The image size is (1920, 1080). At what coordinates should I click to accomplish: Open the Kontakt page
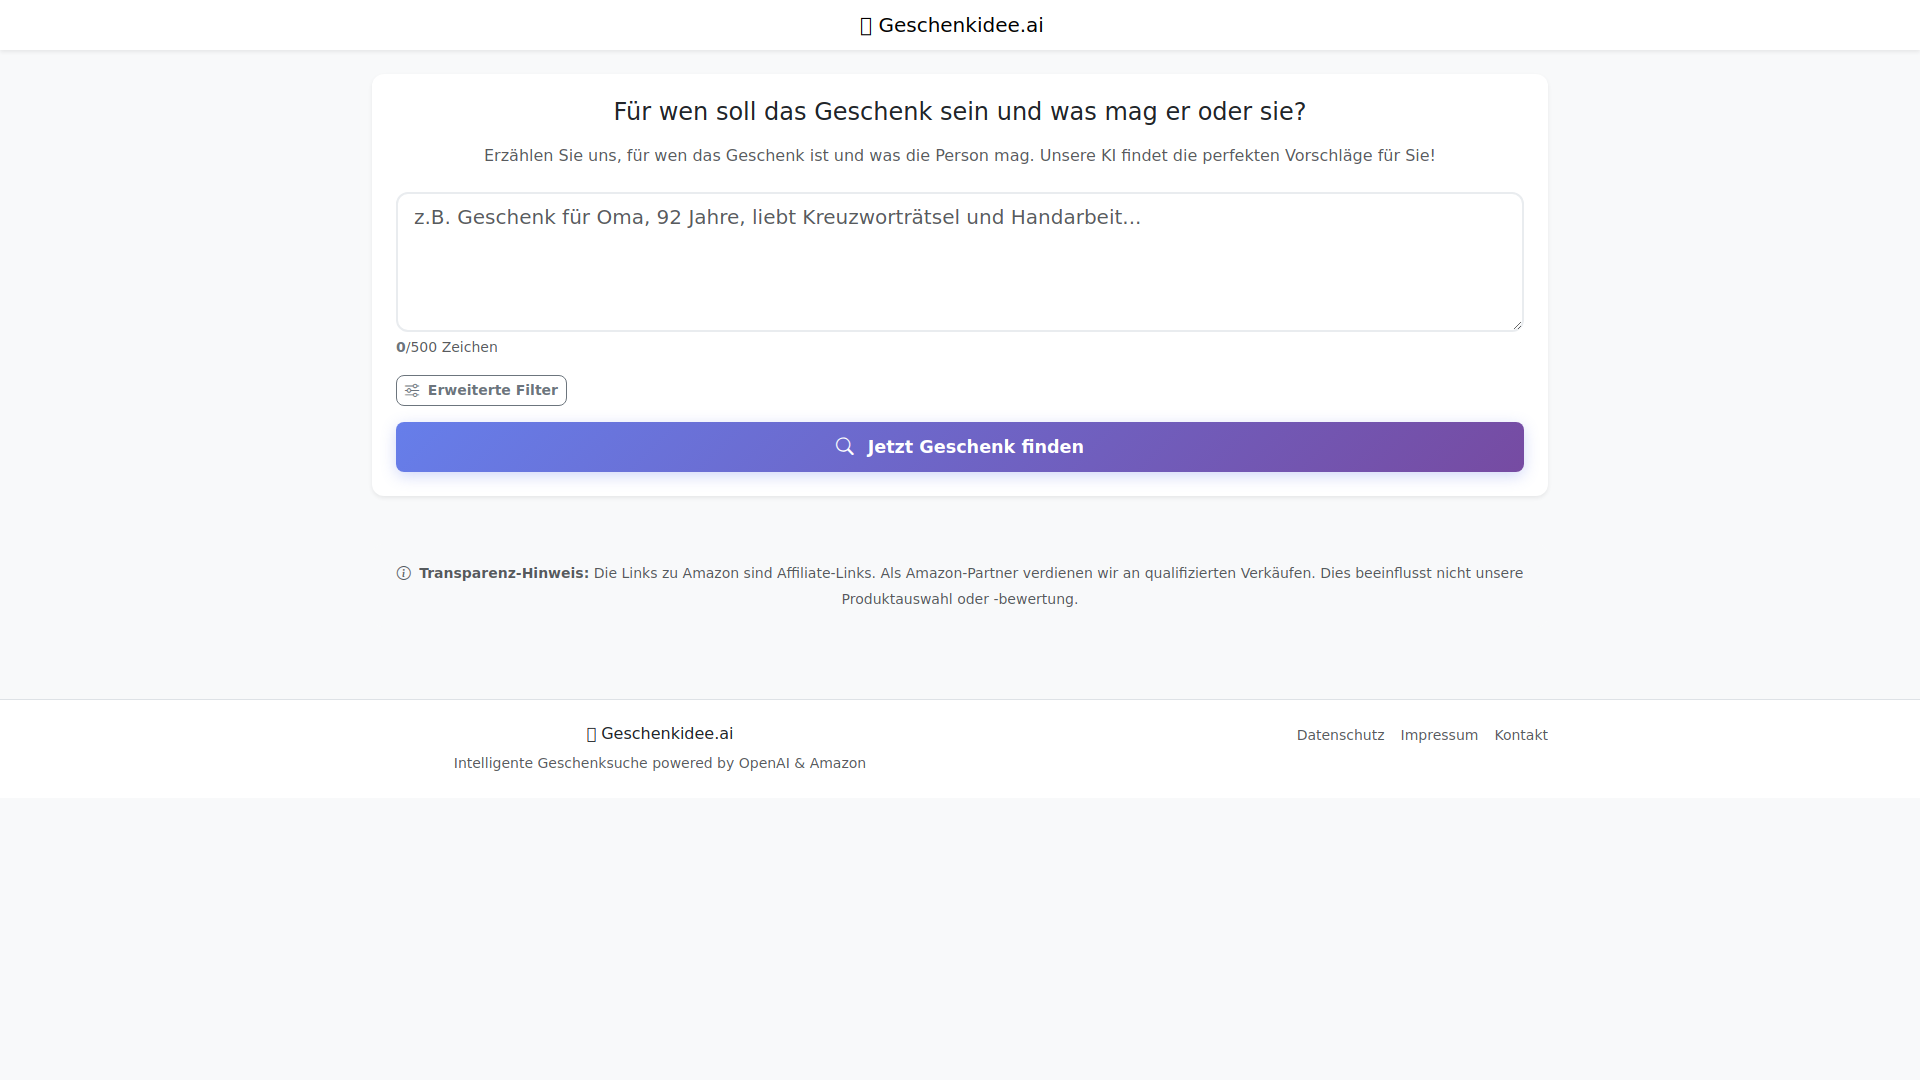click(x=1520, y=734)
